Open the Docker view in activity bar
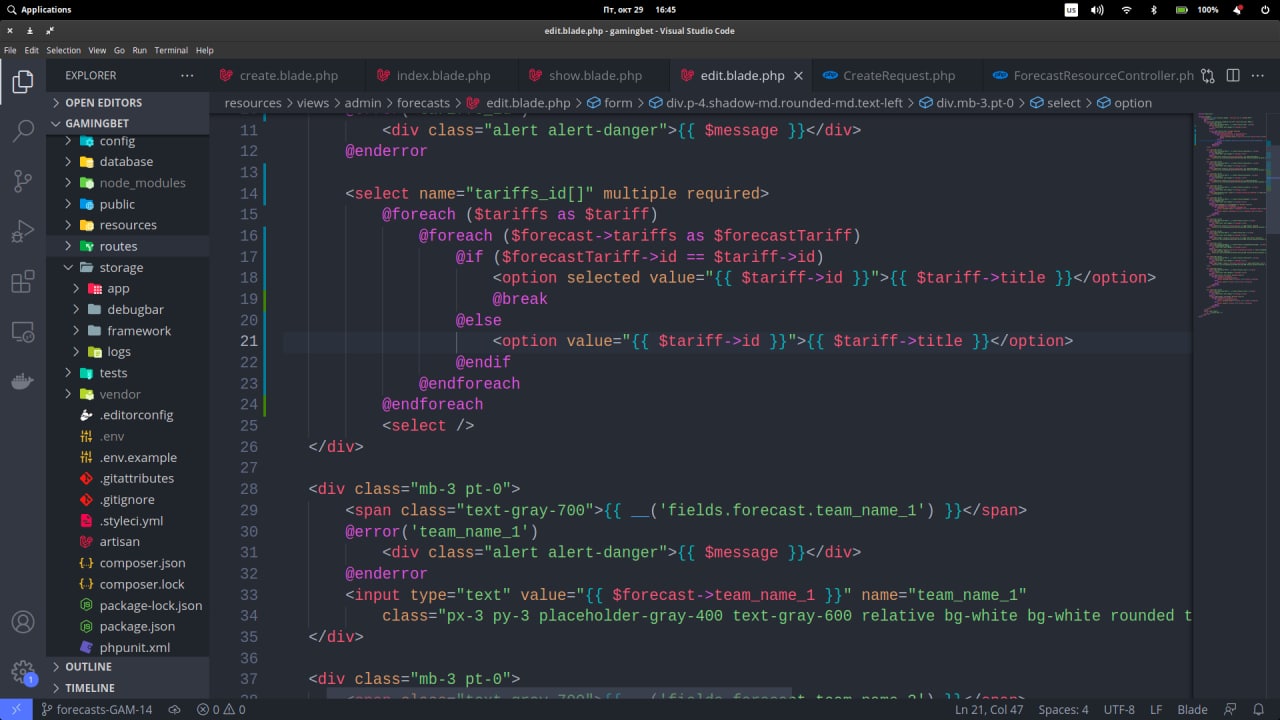Image resolution: width=1280 pixels, height=720 pixels. [x=22, y=381]
